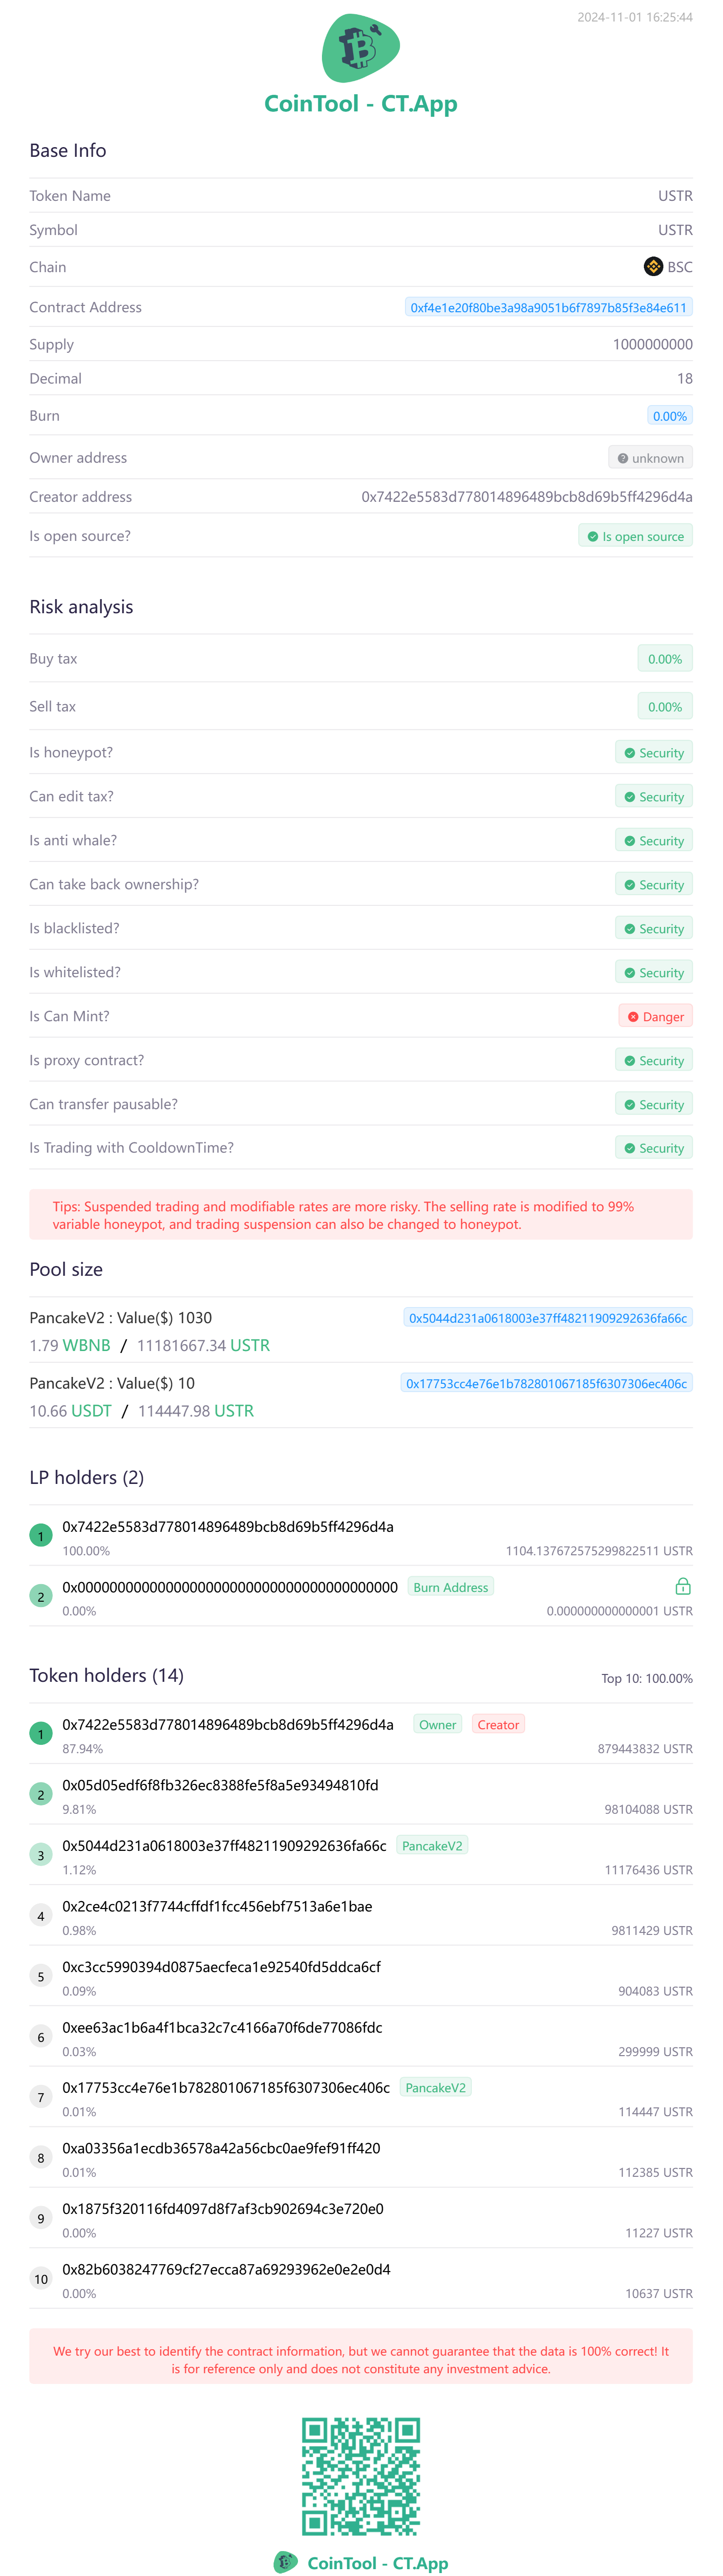Click the Burn Address label tag
The width and height of the screenshot is (723, 2576).
click(451, 1587)
